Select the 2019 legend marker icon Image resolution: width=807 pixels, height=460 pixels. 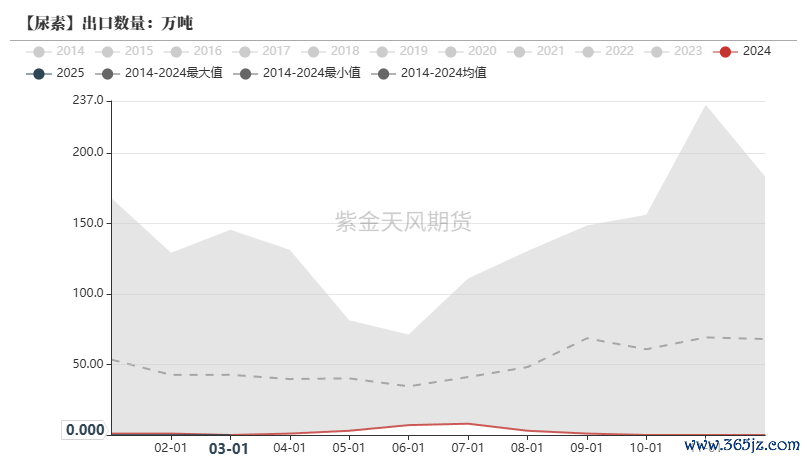pyautogui.click(x=382, y=51)
